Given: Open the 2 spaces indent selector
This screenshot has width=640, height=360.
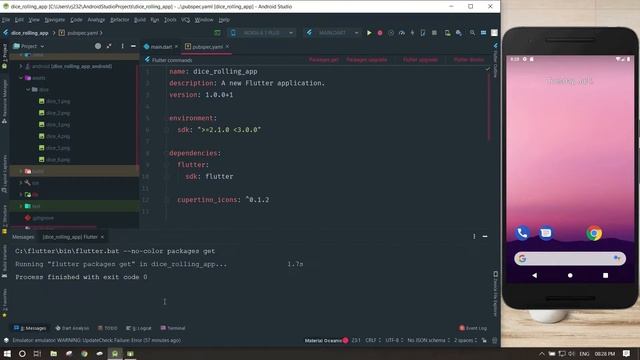Looking at the screenshot, I should tap(465, 340).
